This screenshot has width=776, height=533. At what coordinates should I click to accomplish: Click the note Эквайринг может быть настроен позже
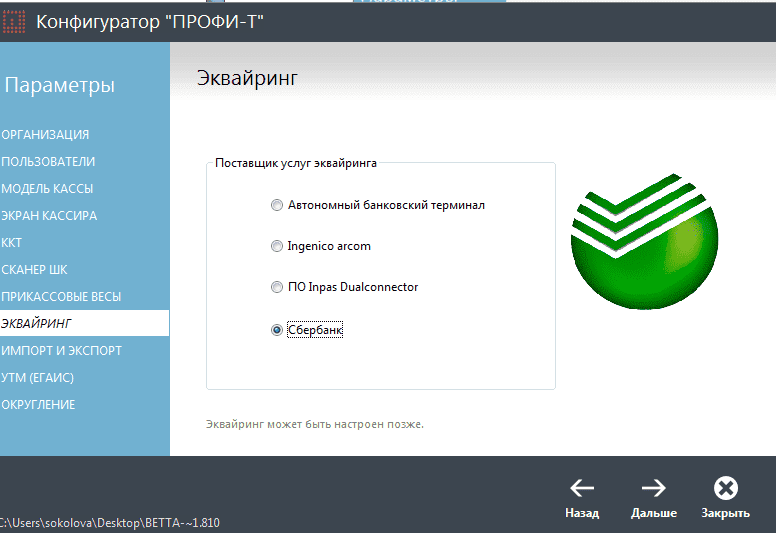click(315, 424)
